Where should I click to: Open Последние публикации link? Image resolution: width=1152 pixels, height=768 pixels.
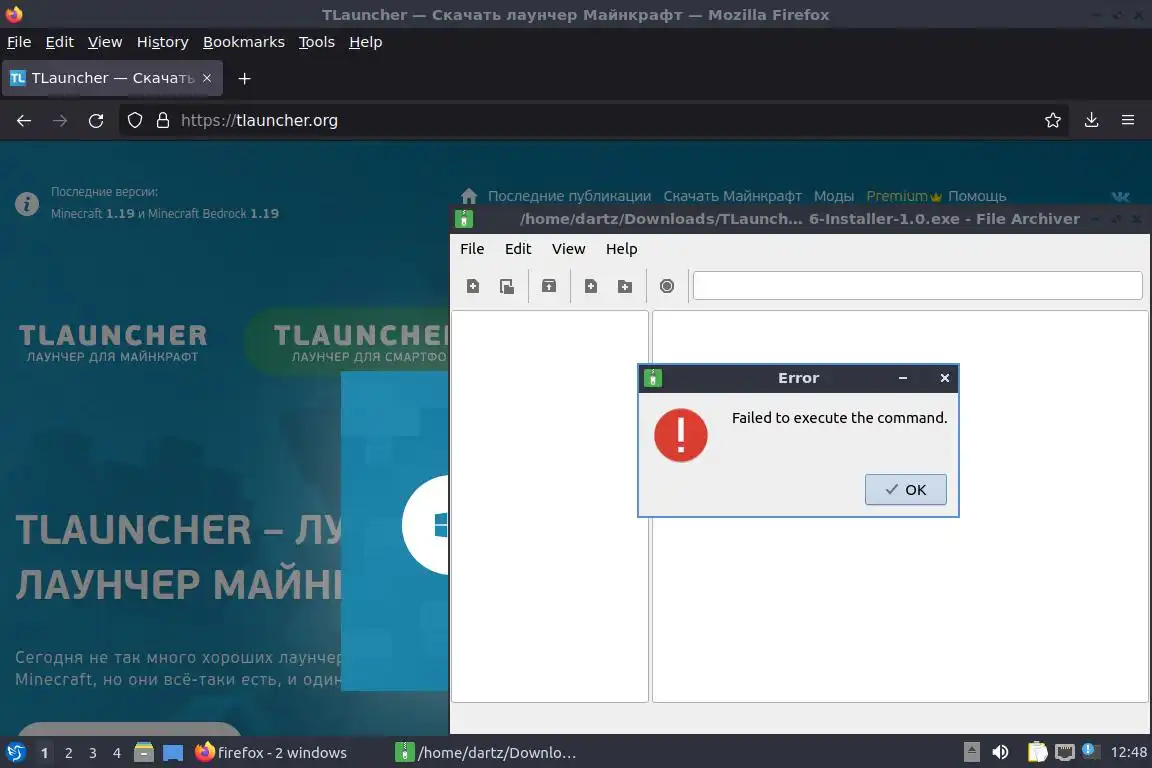569,196
